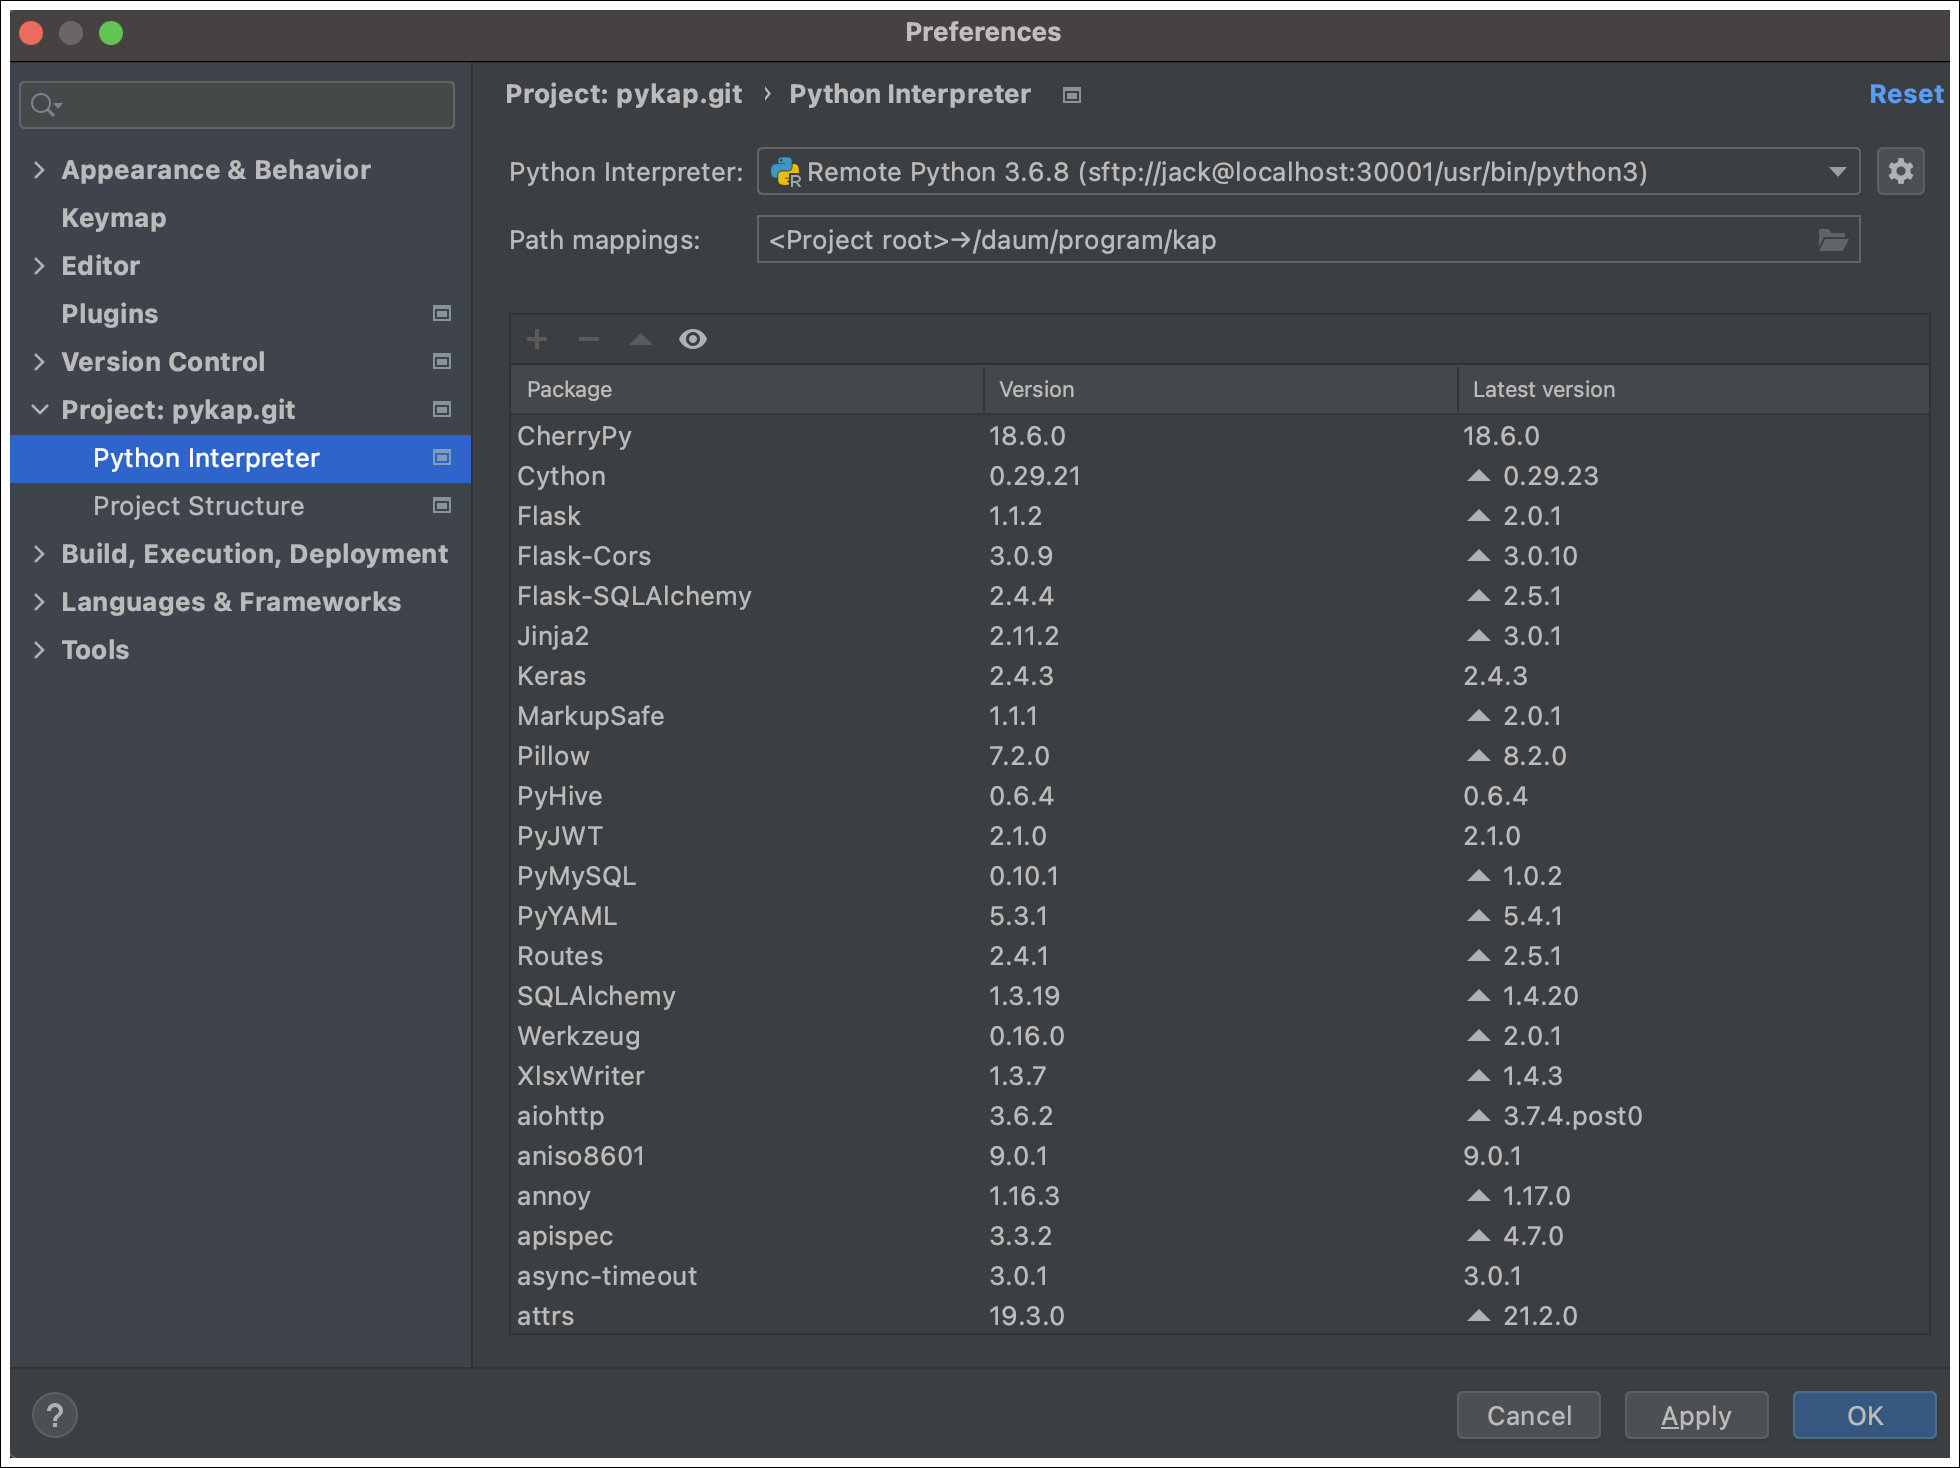Select the Keras package row
The image size is (1960, 1468).
[1219, 676]
